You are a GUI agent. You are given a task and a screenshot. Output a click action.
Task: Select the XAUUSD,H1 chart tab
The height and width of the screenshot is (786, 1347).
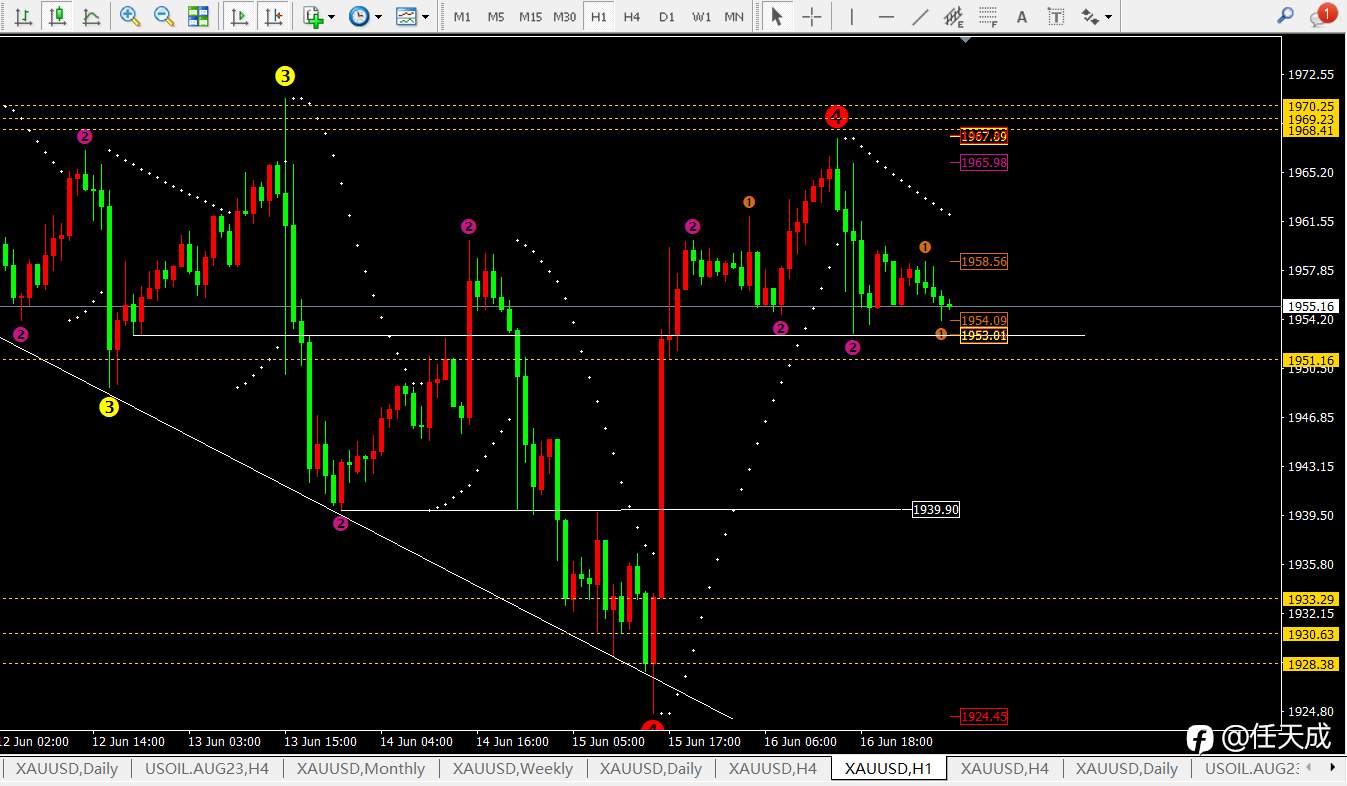click(x=889, y=769)
